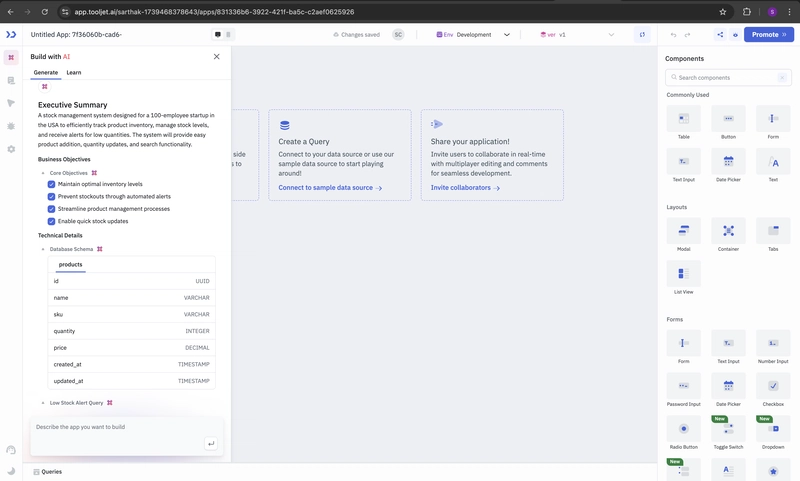Image resolution: width=800 pixels, height=481 pixels.
Task: Close the Build with AI panel
Action: pos(216,57)
